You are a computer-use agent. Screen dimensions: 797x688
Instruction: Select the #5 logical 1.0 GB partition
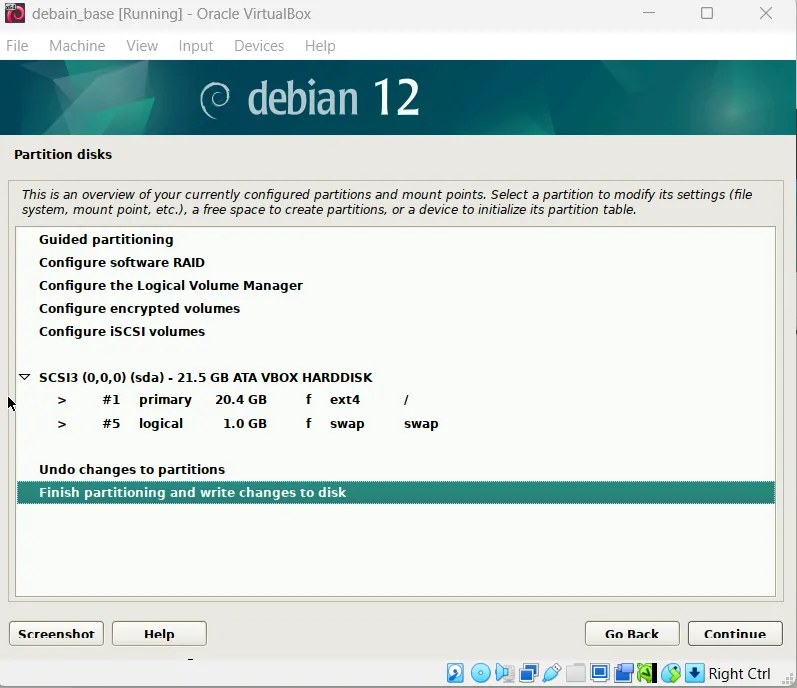pos(395,424)
